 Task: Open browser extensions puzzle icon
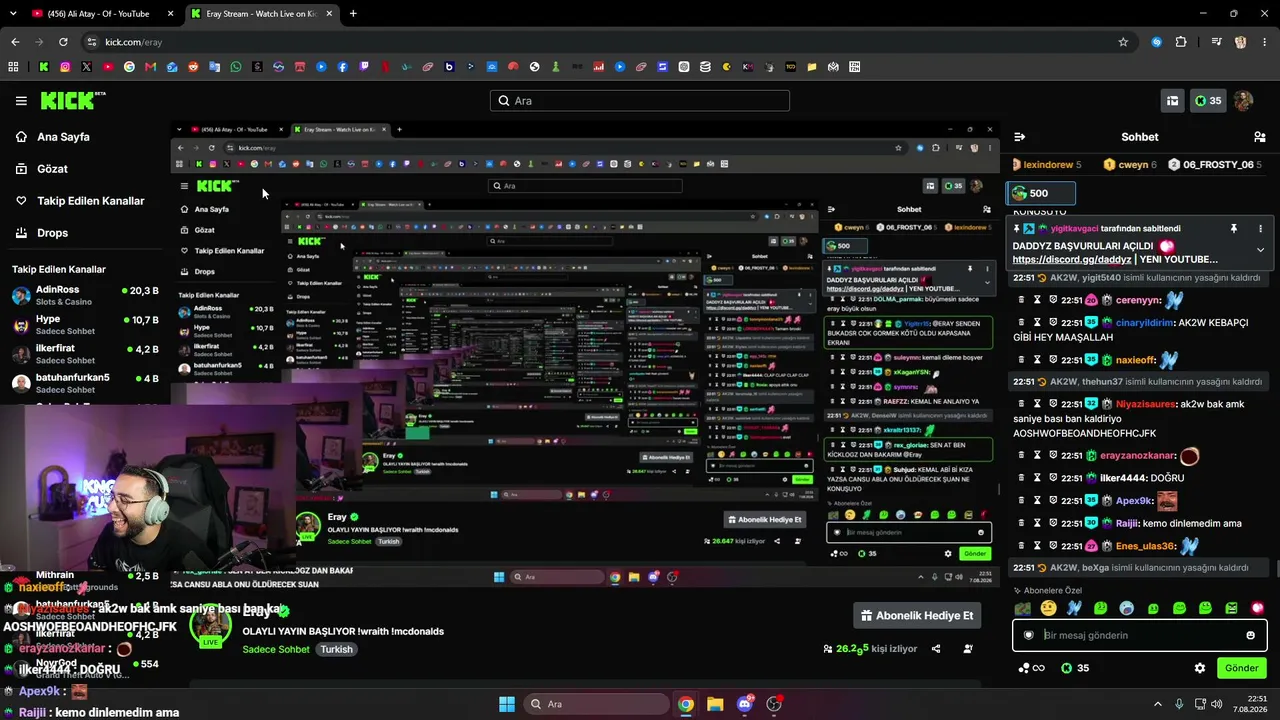1181,42
